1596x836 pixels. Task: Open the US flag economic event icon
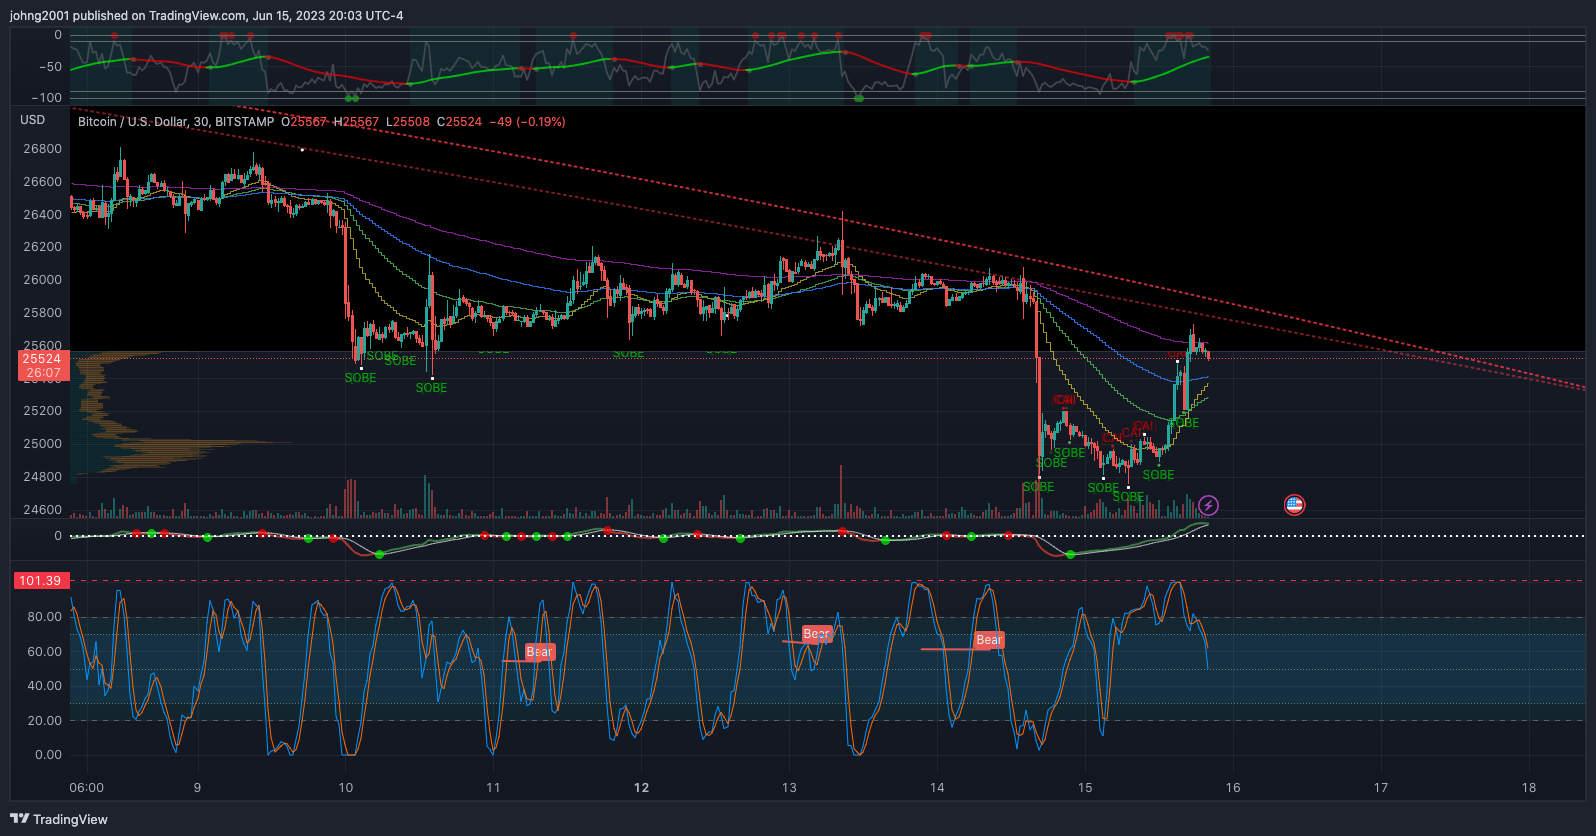click(x=1294, y=505)
